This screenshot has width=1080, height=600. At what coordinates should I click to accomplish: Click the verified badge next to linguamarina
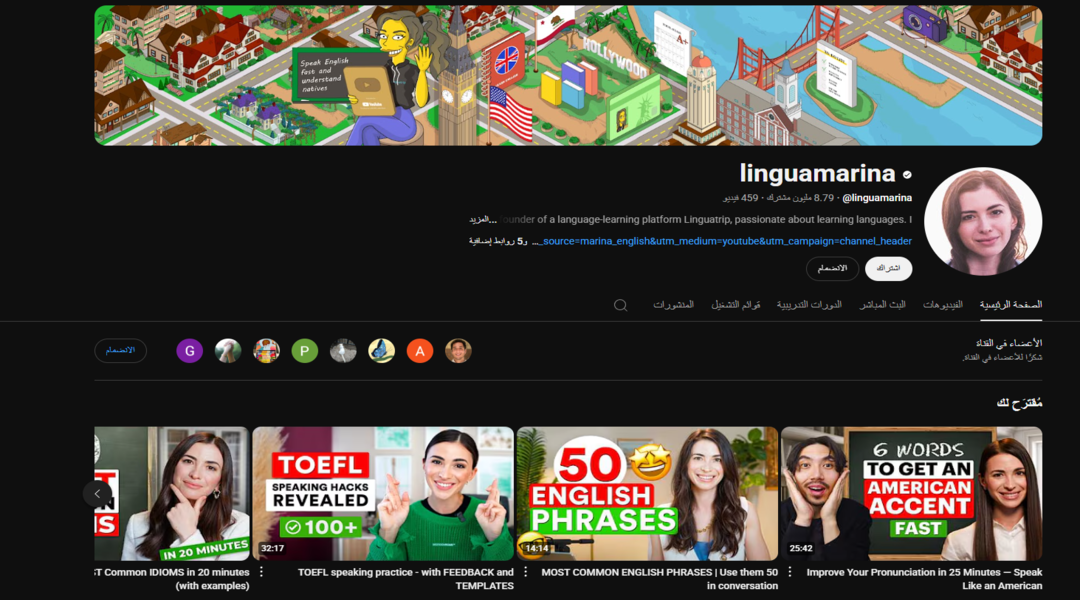pyautogui.click(x=907, y=175)
